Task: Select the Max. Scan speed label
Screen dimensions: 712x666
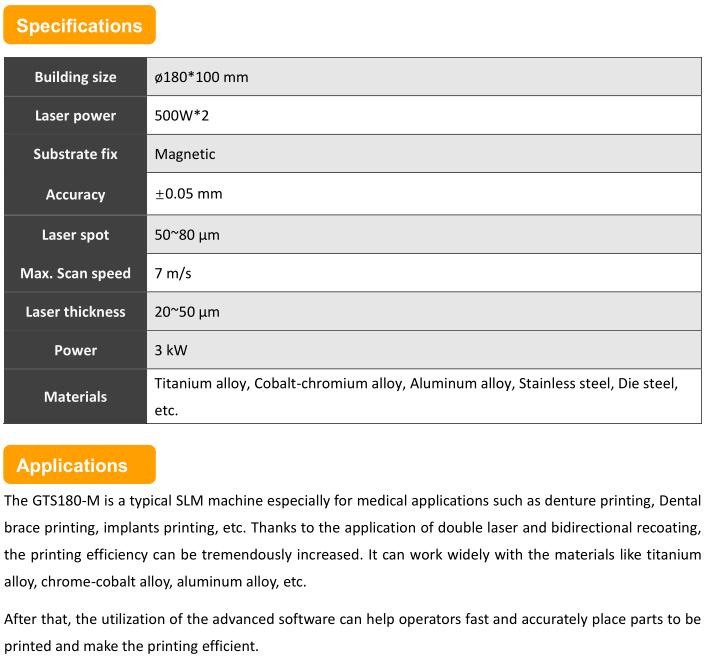Action: [x=75, y=273]
